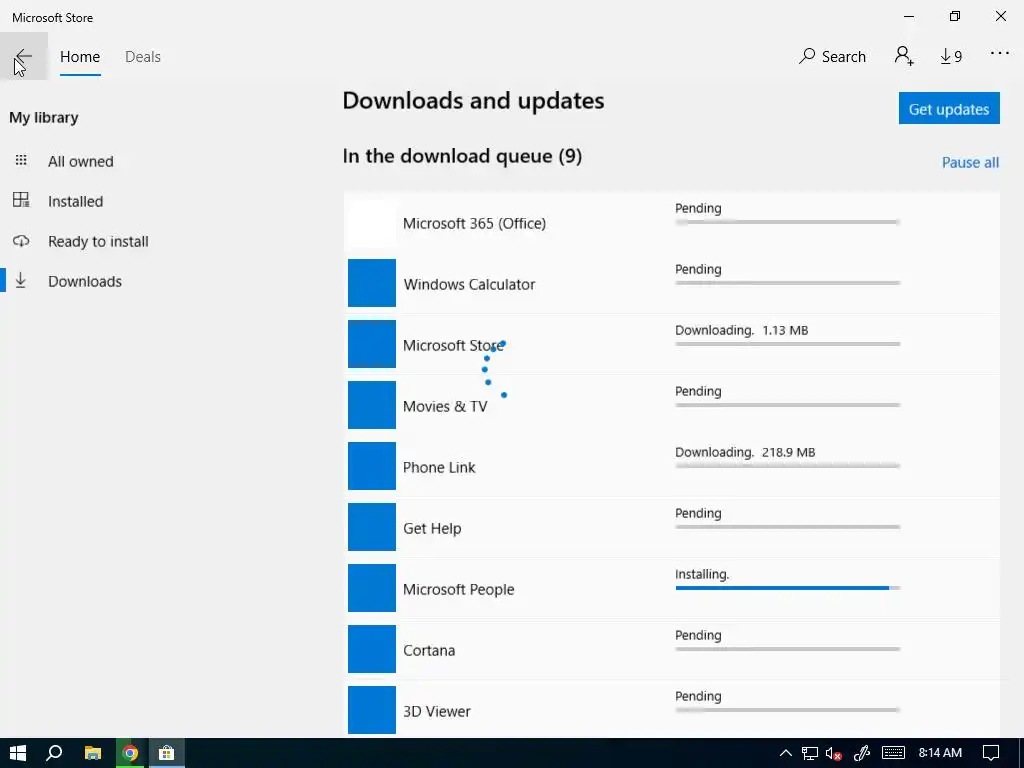Click the taskbar search icon

pyautogui.click(x=54, y=753)
